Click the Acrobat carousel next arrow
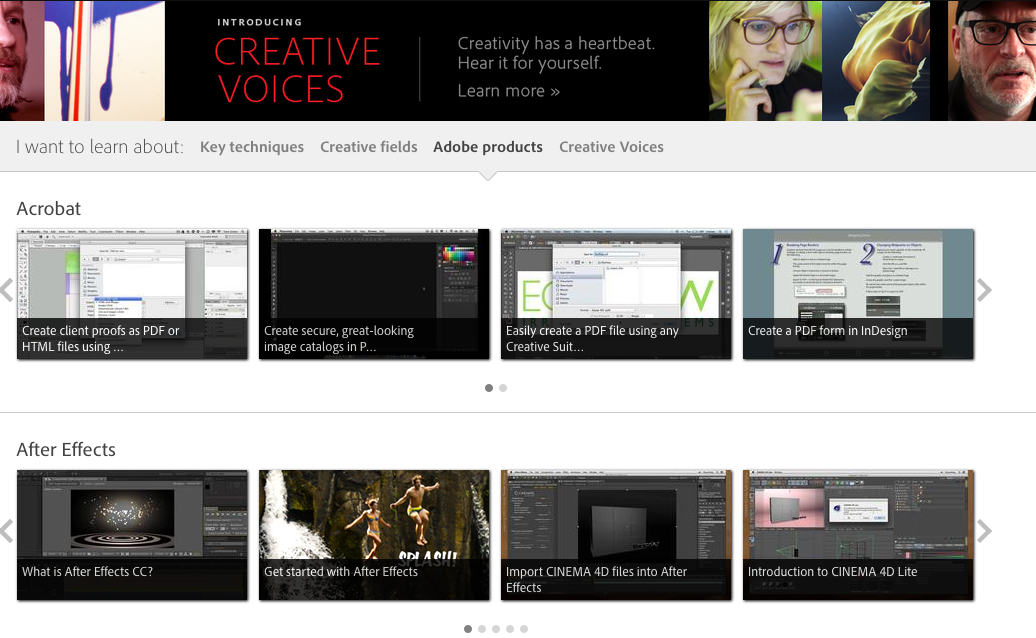 [984, 290]
